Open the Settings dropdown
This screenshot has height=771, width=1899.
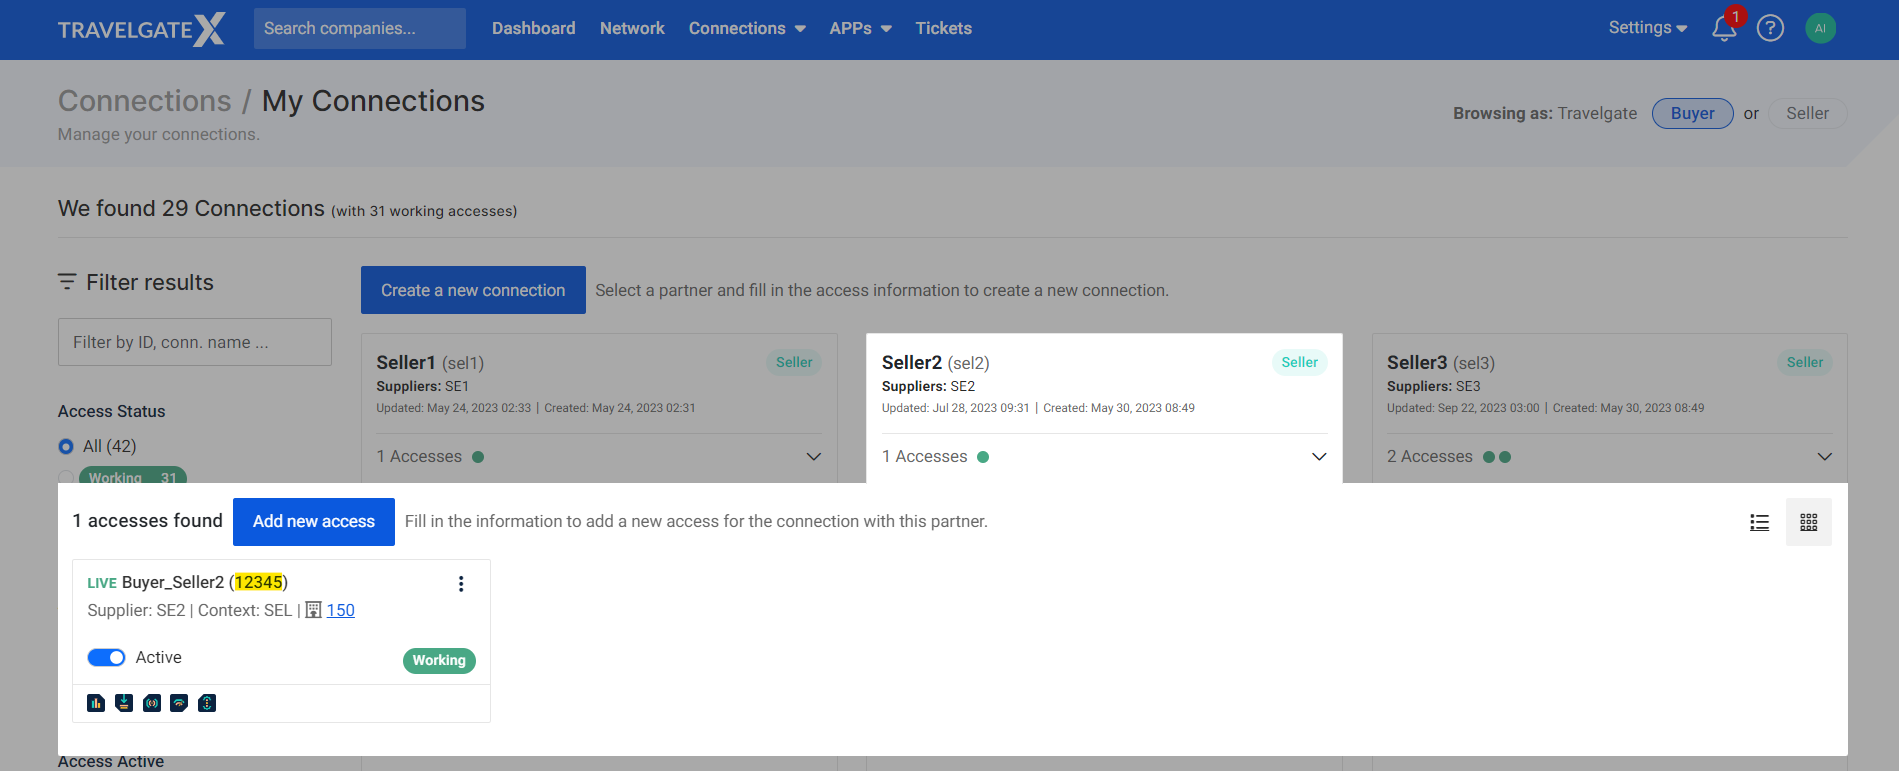click(x=1647, y=28)
